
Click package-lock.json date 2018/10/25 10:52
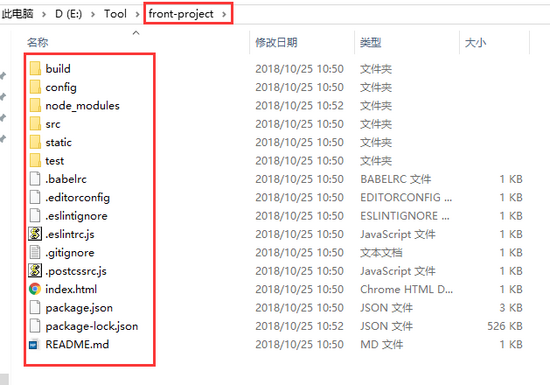300,326
